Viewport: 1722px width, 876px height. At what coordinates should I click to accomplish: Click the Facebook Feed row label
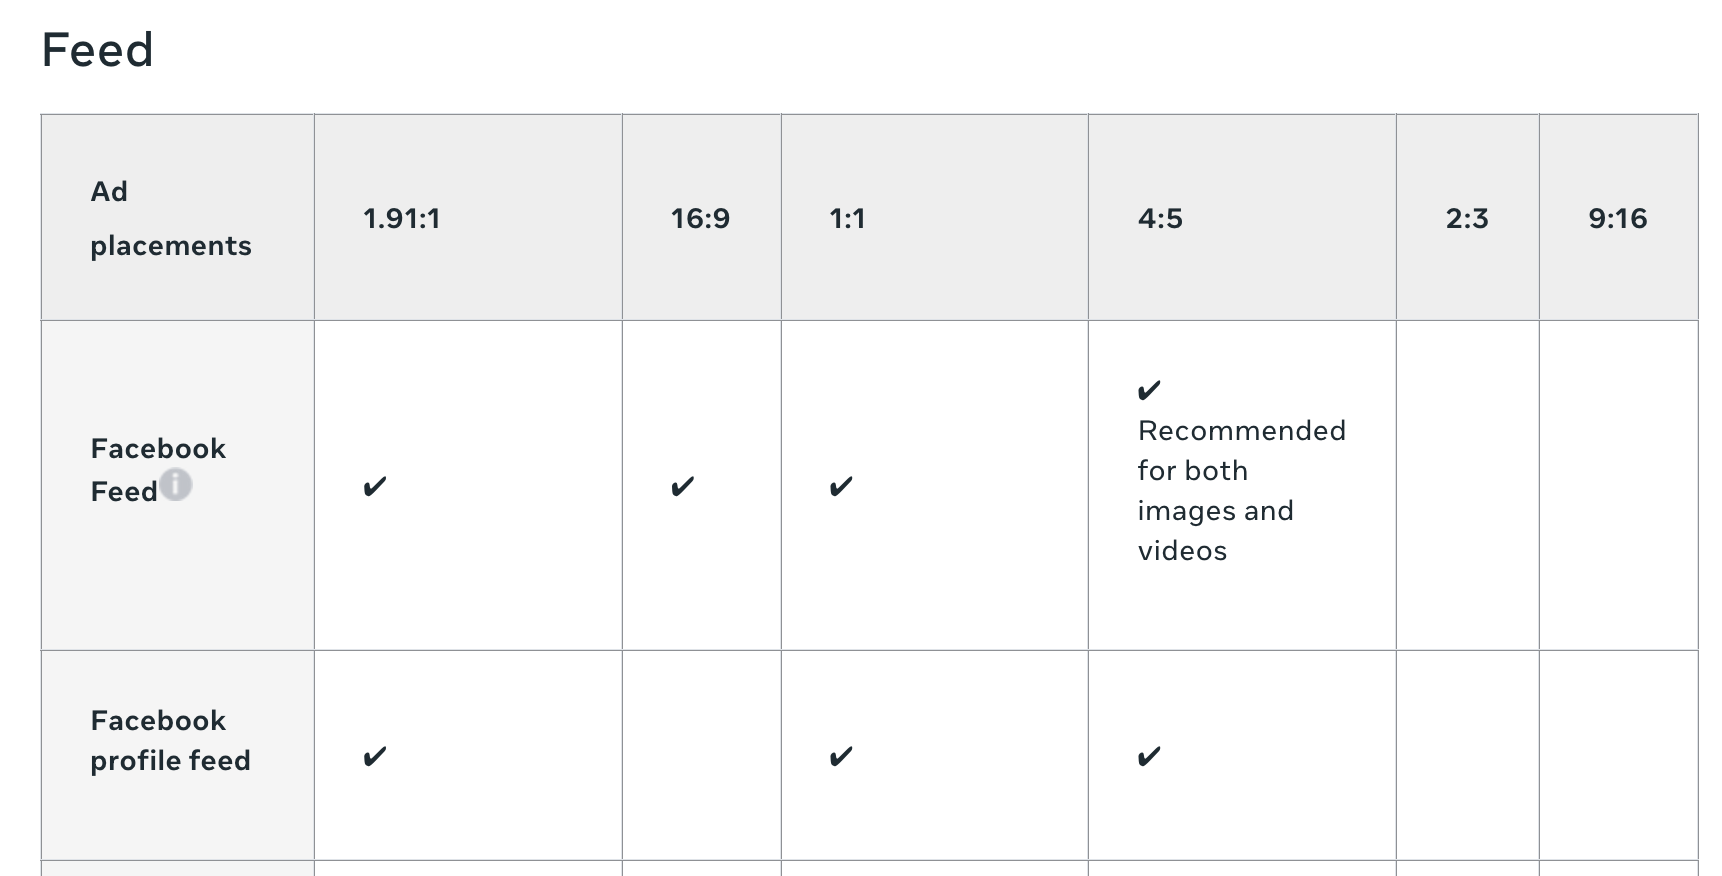pos(158,470)
